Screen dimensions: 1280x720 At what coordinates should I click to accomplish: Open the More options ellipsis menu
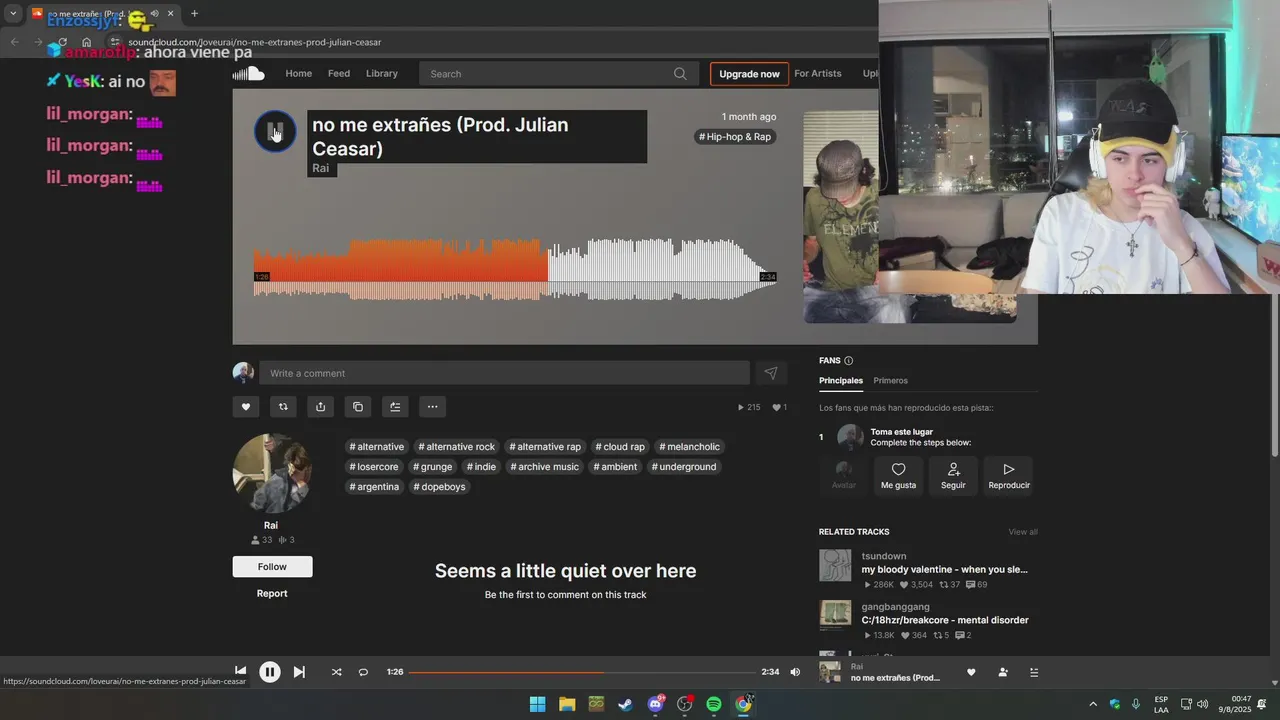point(432,406)
